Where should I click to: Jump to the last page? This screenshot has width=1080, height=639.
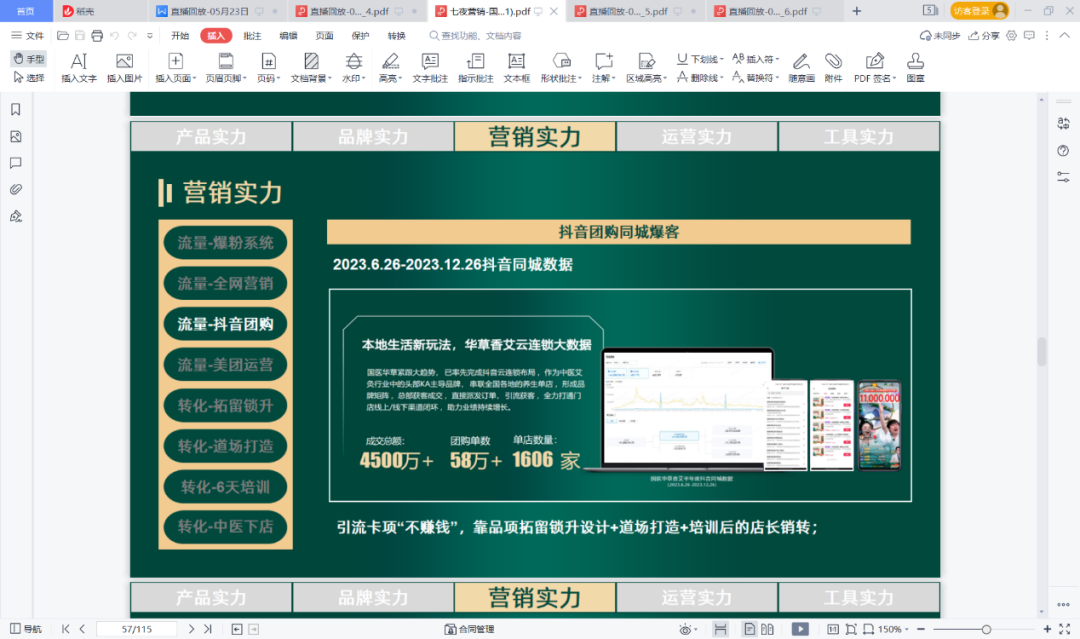click(207, 629)
